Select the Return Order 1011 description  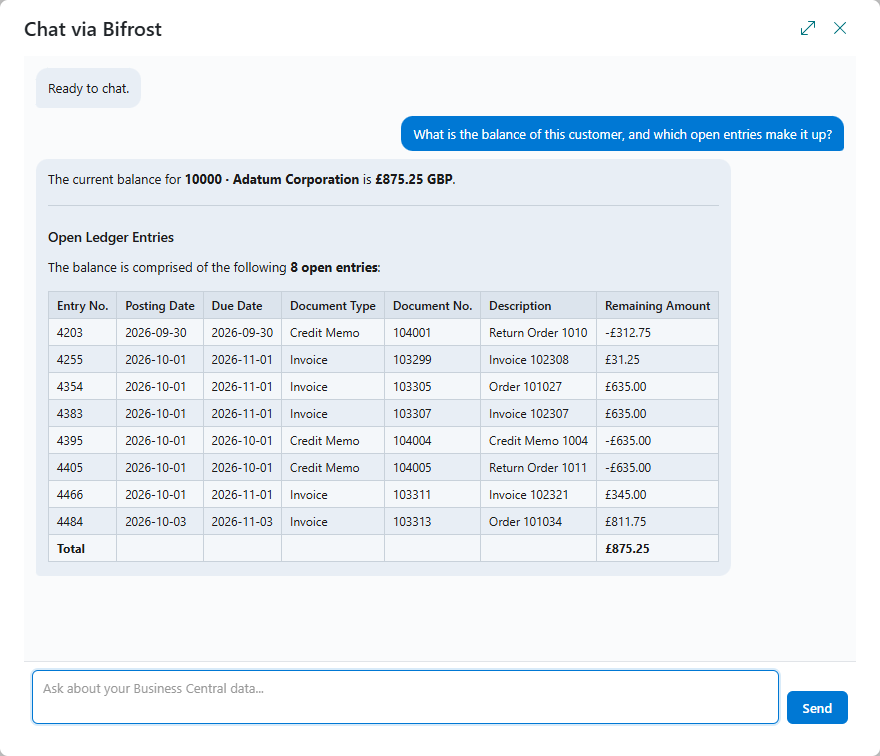[x=538, y=468]
